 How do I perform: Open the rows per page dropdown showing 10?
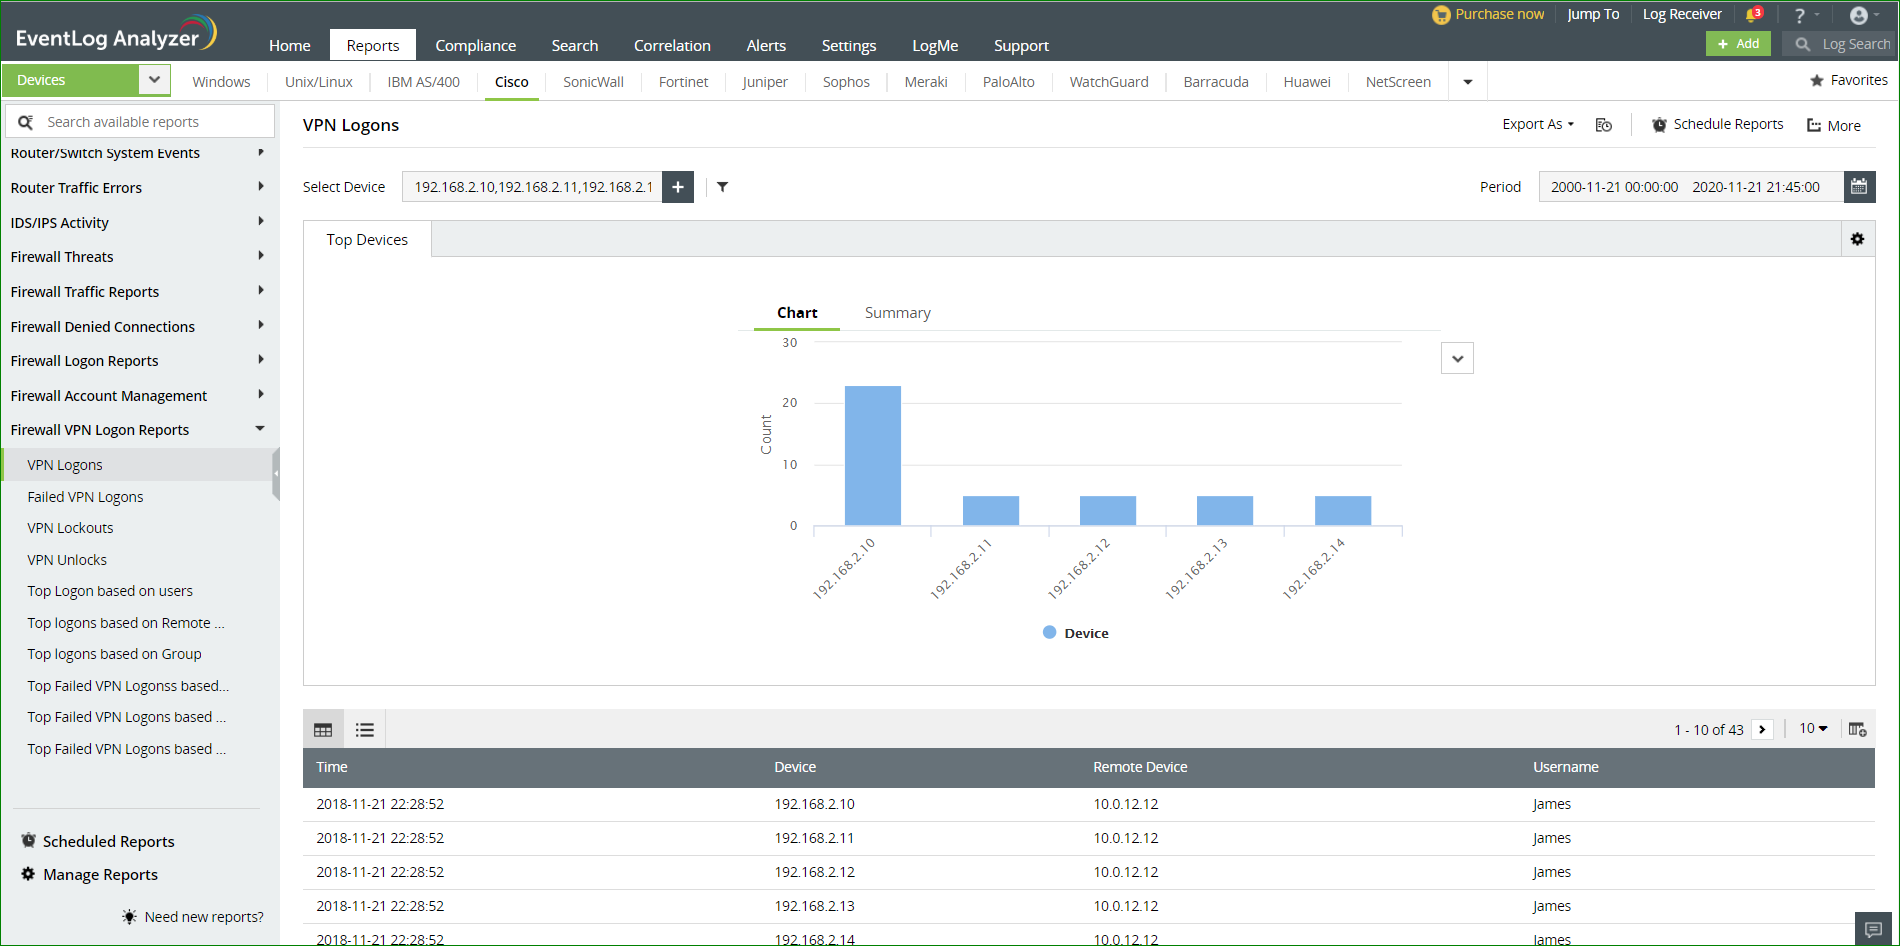tap(1812, 729)
